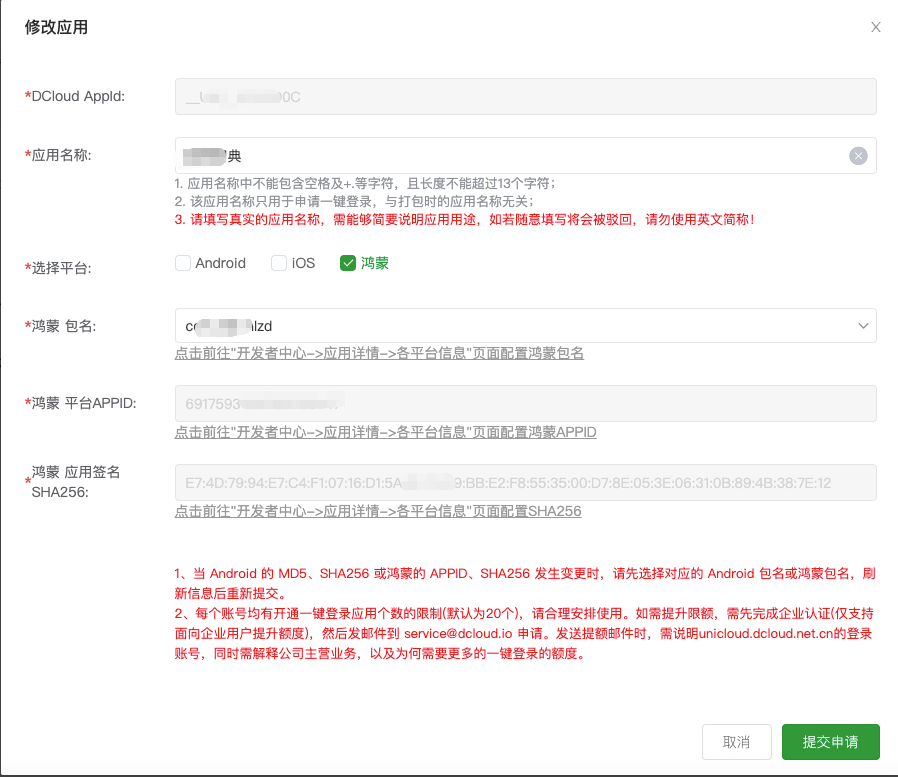
Task: Expand the 鸿蒙 包名 dropdown arrow
Action: (863, 326)
